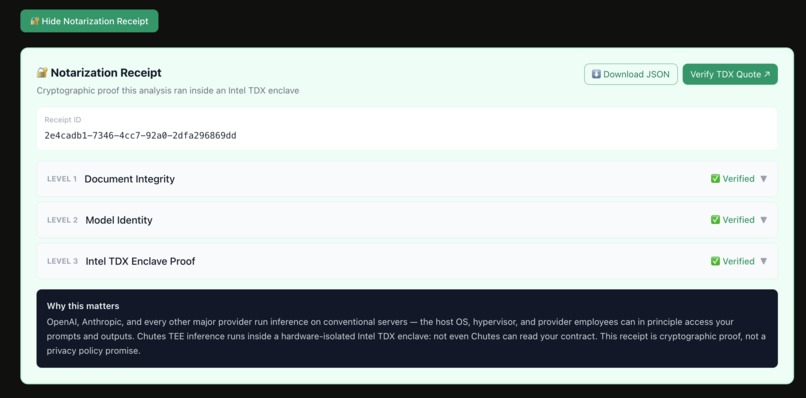This screenshot has height=398, width=806.
Task: Click download arrow icon in Download JSON
Action: point(596,74)
